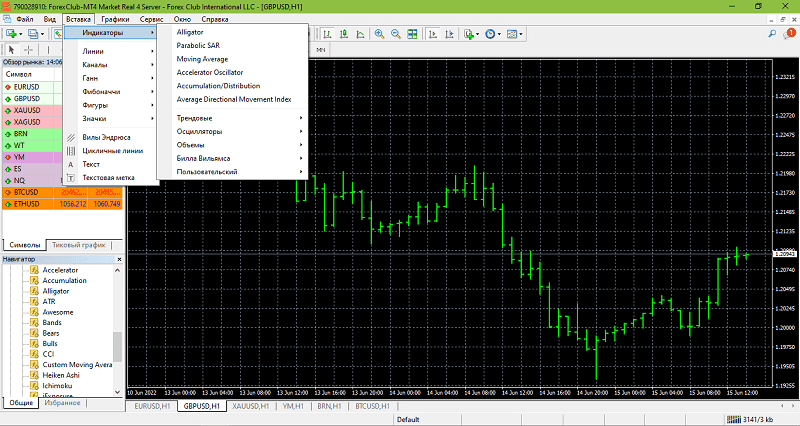
Task: Switch to the XAUUSD,H1 chart tab
Action: click(251, 406)
